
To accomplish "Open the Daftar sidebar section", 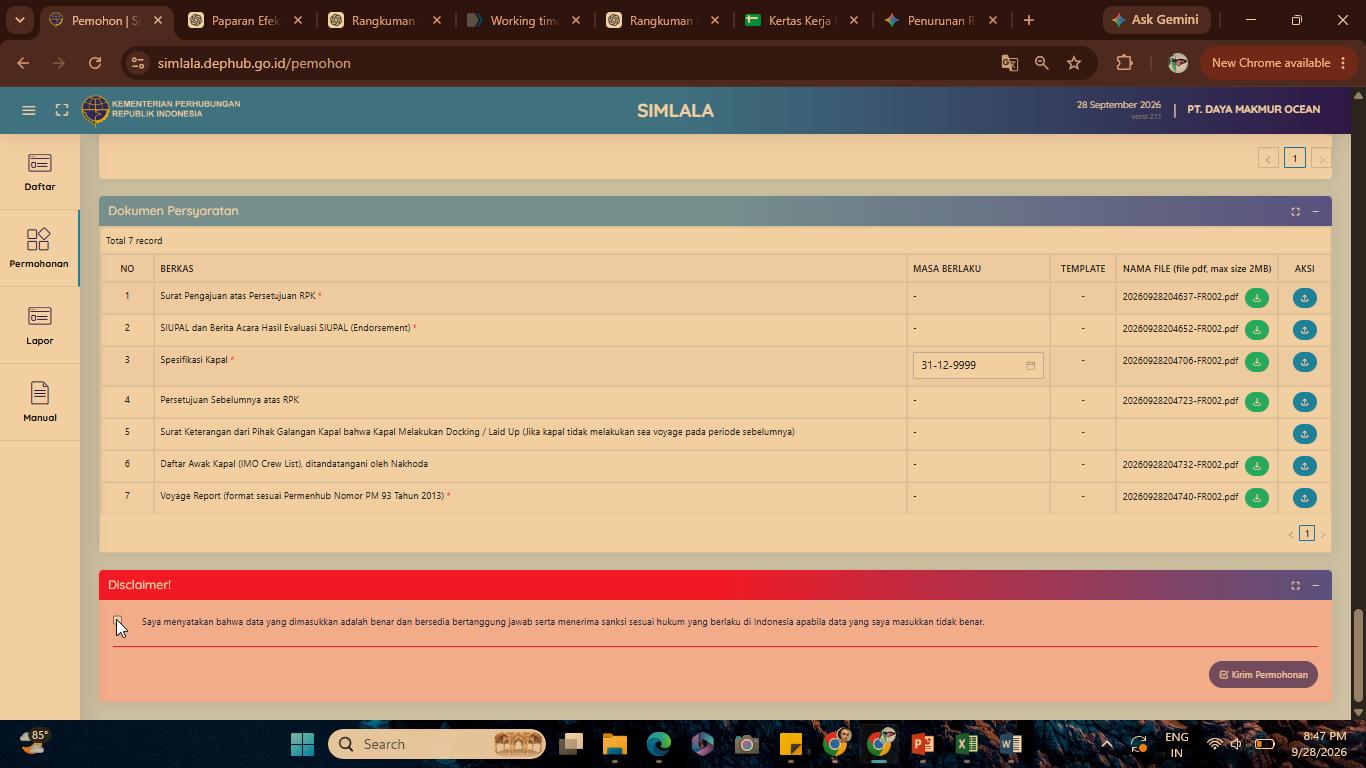I will [x=40, y=173].
